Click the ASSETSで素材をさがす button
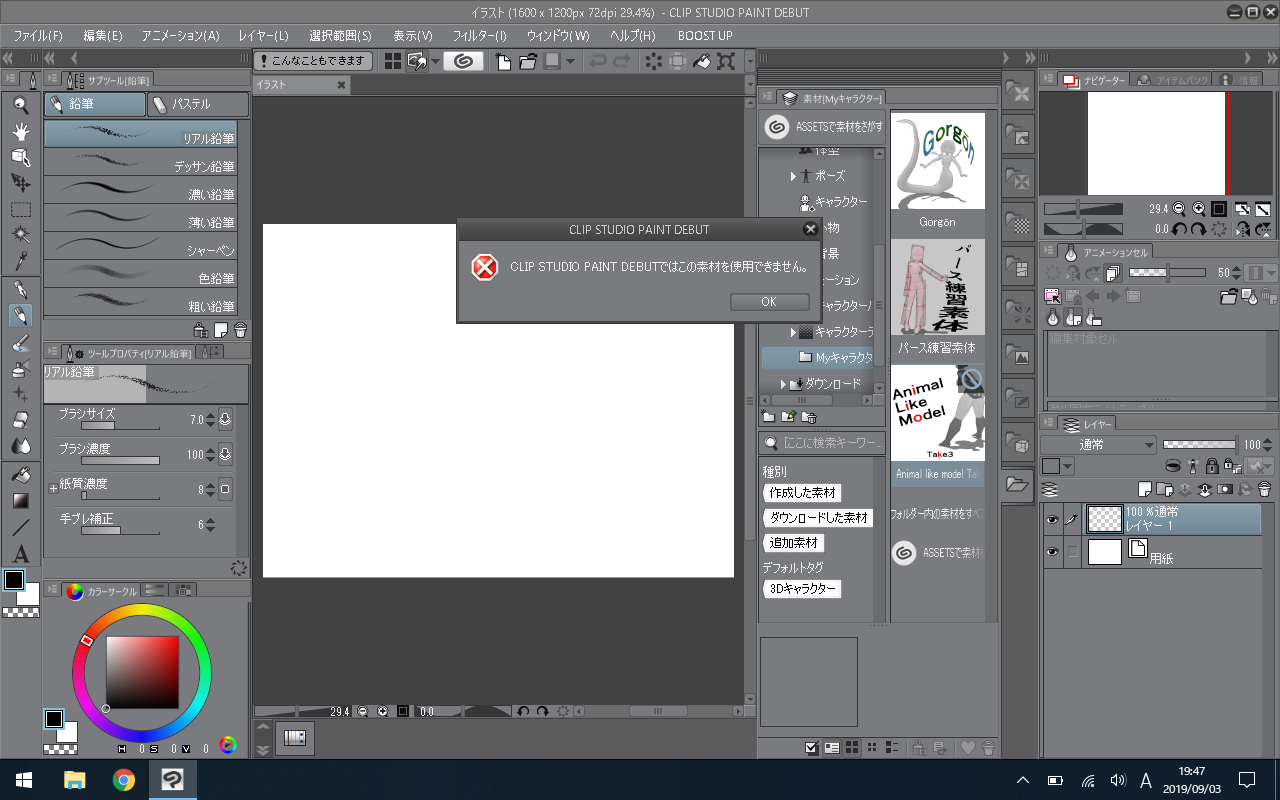 click(822, 127)
